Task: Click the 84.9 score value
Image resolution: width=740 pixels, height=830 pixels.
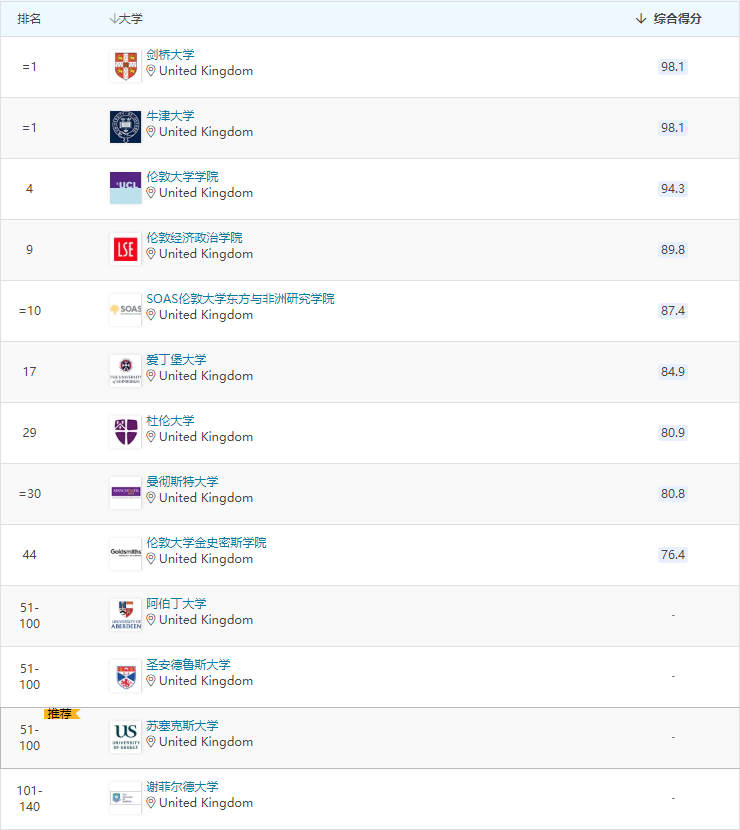Action: (x=673, y=372)
